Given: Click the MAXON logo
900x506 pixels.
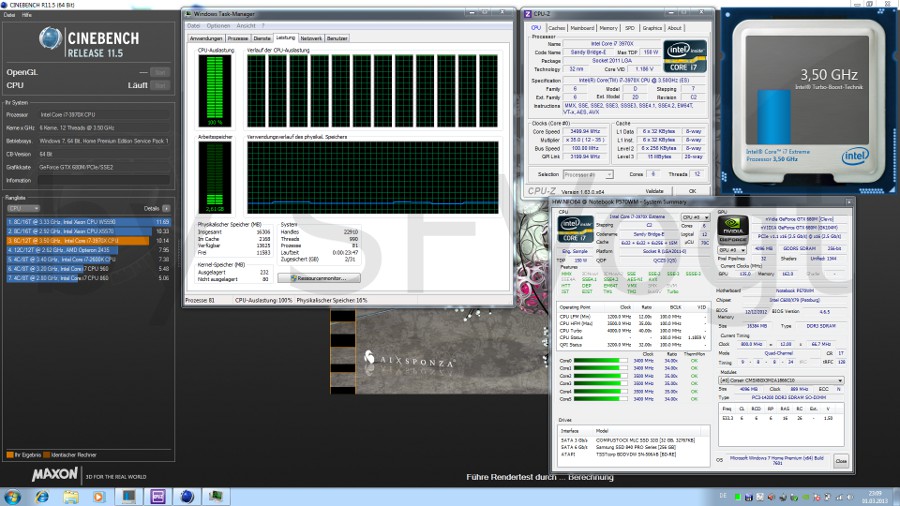Looking at the screenshot, I should pyautogui.click(x=55, y=474).
